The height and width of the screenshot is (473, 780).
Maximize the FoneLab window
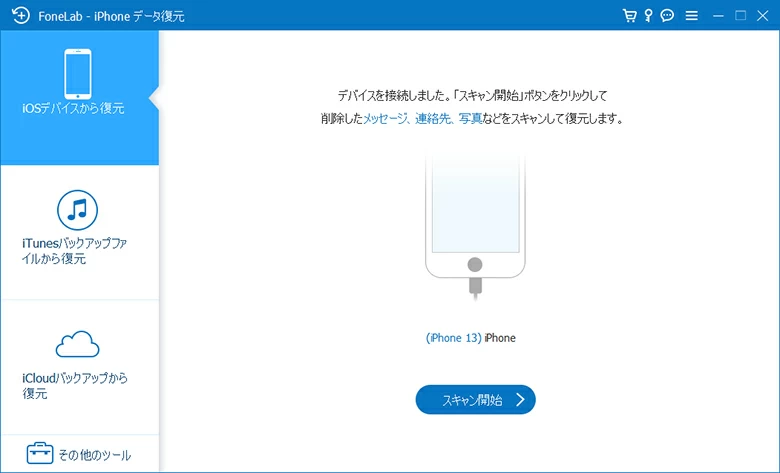741,16
